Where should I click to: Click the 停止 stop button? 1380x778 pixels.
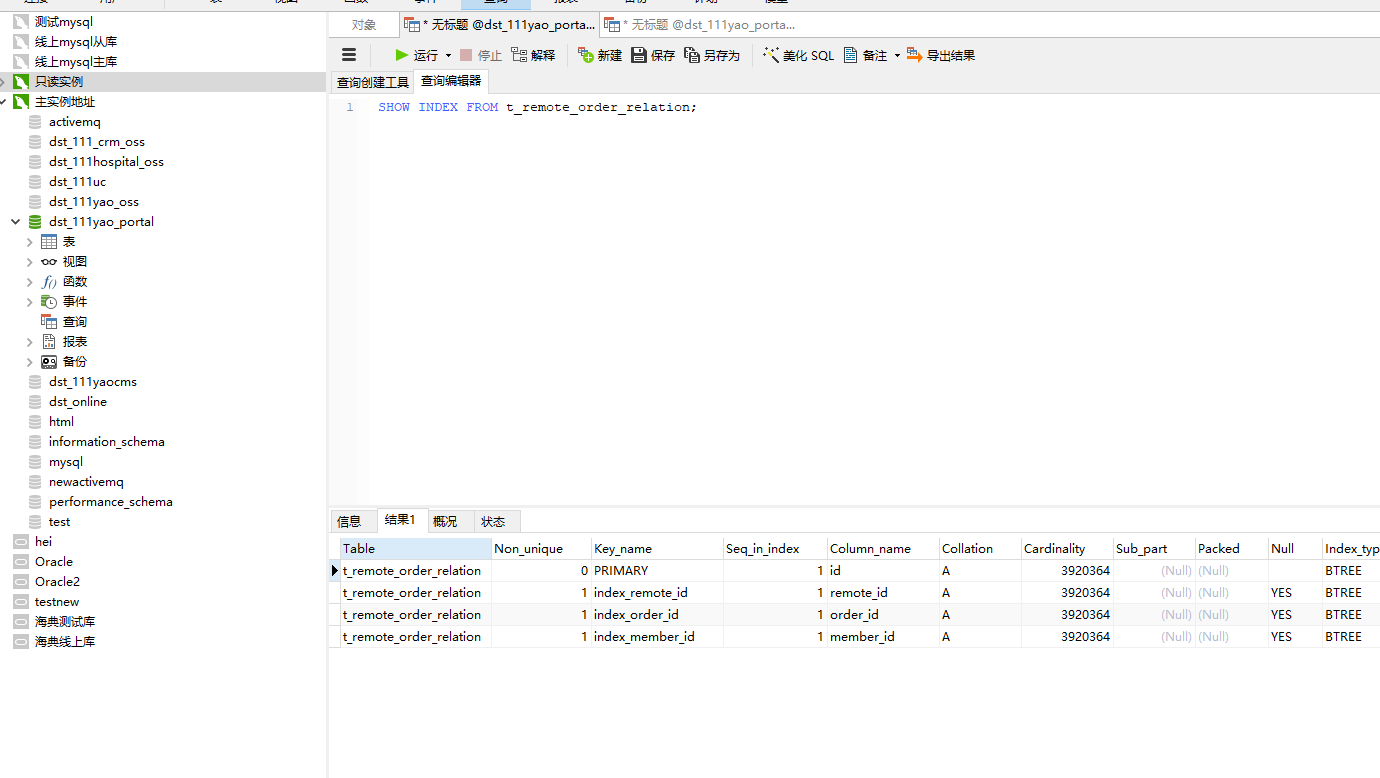pos(481,55)
